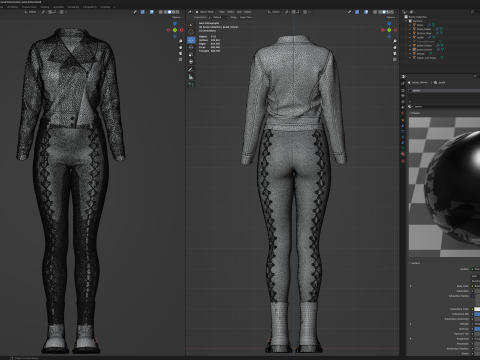Open Global orientation dropdown in right viewport
Screen dimensions: 480x360
coord(275,12)
